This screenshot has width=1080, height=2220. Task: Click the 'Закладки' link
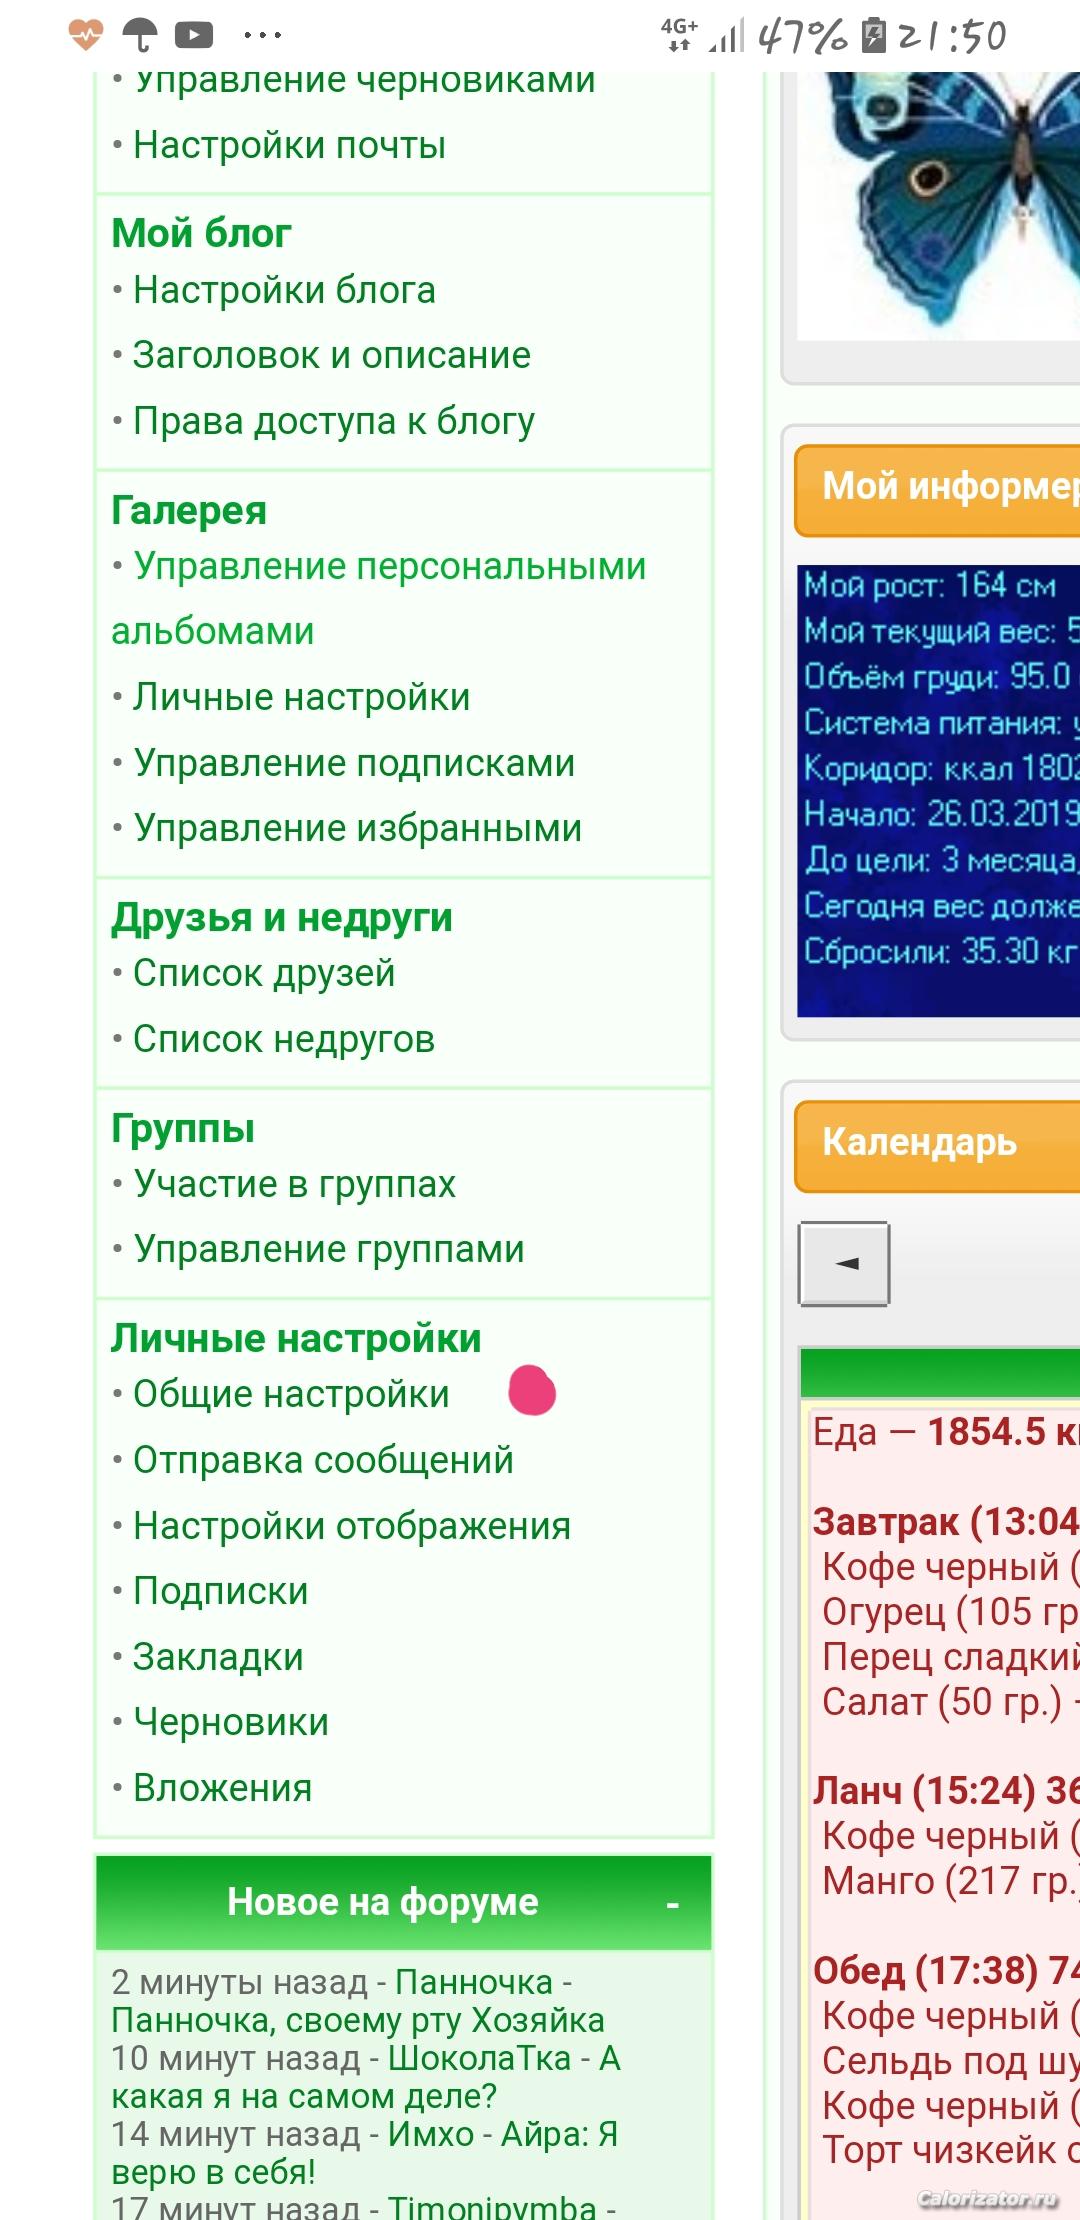coord(218,1657)
